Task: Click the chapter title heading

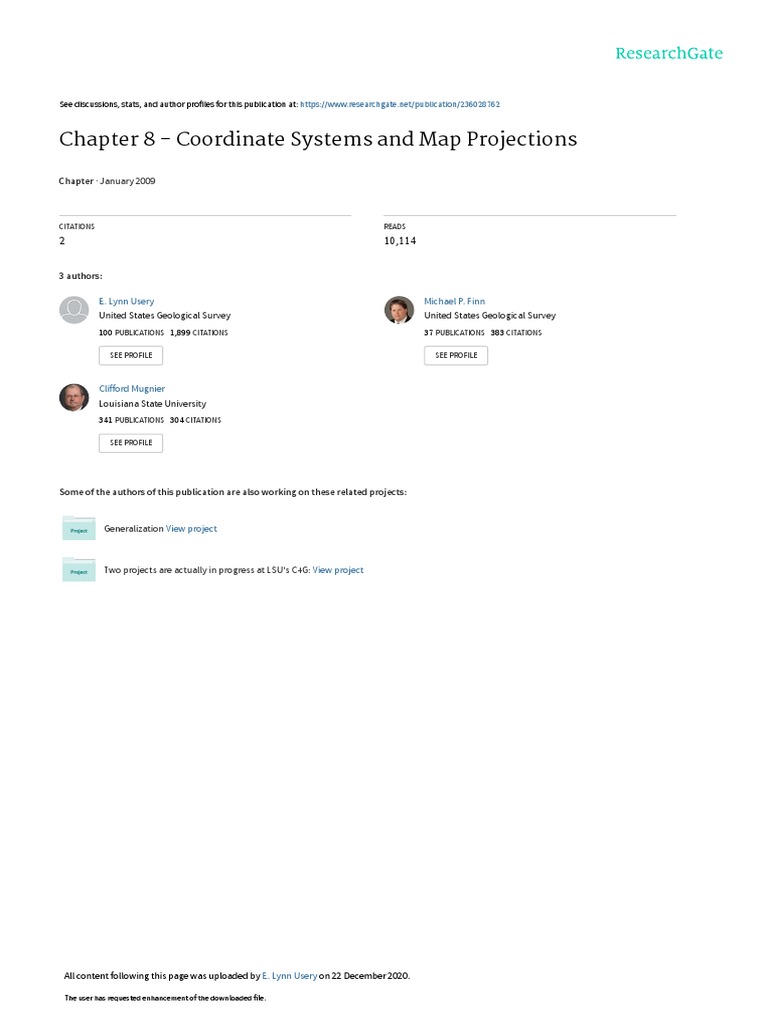Action: point(318,139)
